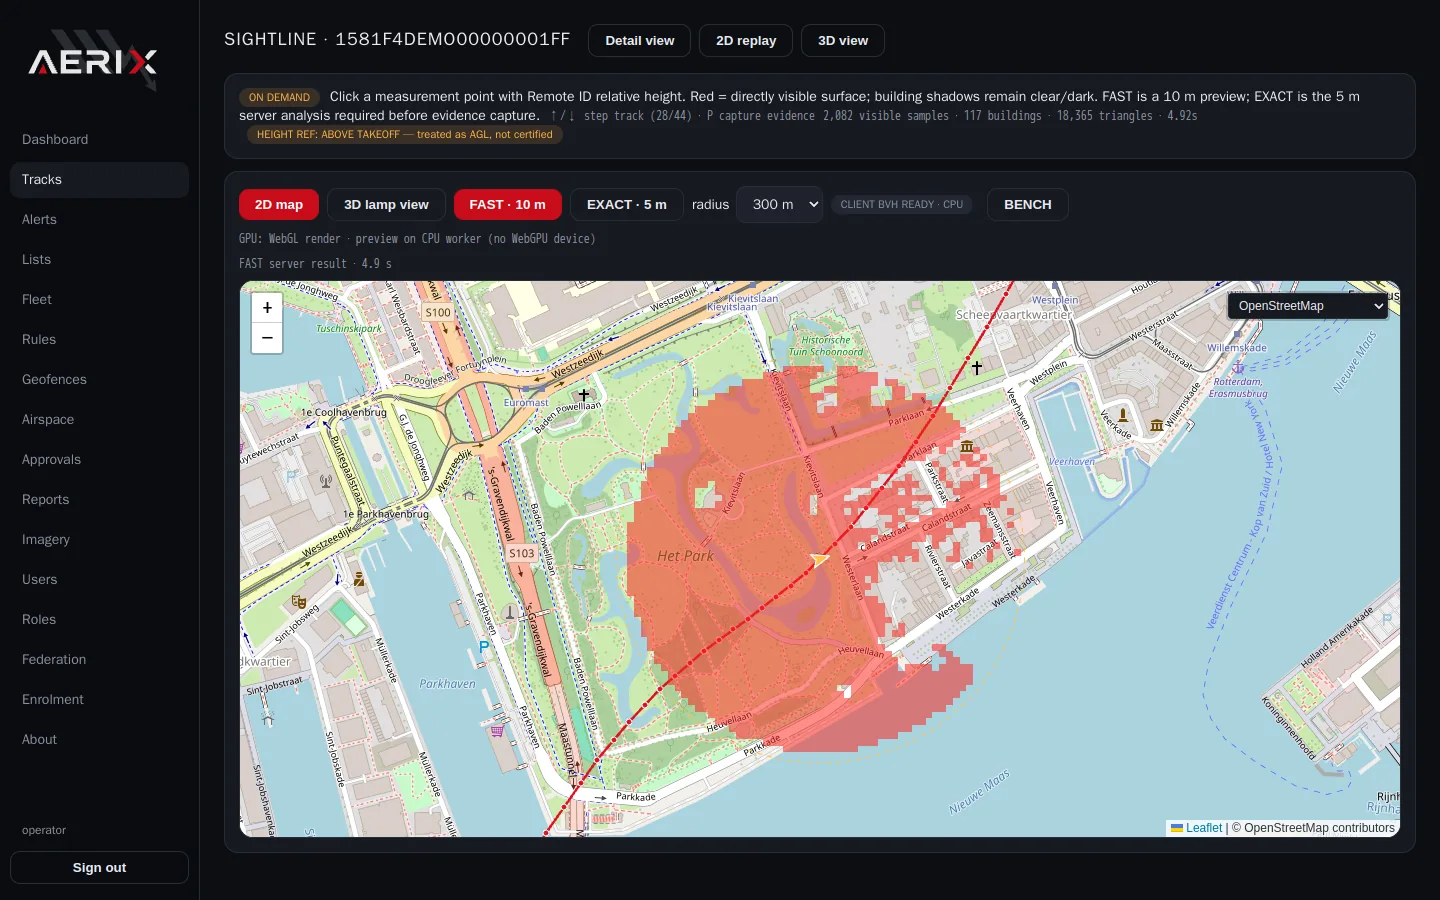The width and height of the screenshot is (1440, 900).
Task: Open Users page
Action: coord(99,579)
